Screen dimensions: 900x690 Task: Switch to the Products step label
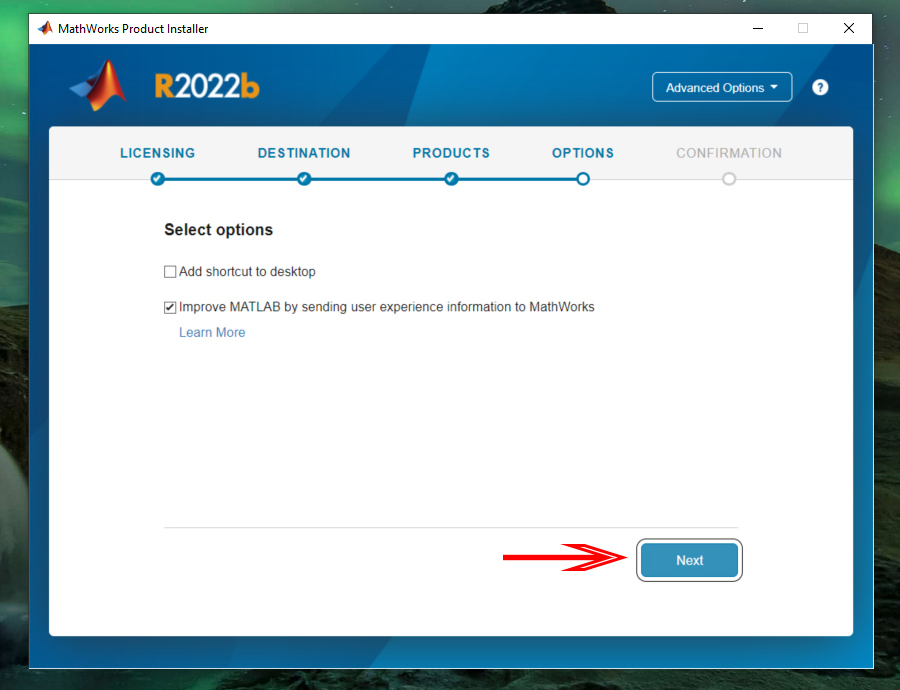pos(451,153)
